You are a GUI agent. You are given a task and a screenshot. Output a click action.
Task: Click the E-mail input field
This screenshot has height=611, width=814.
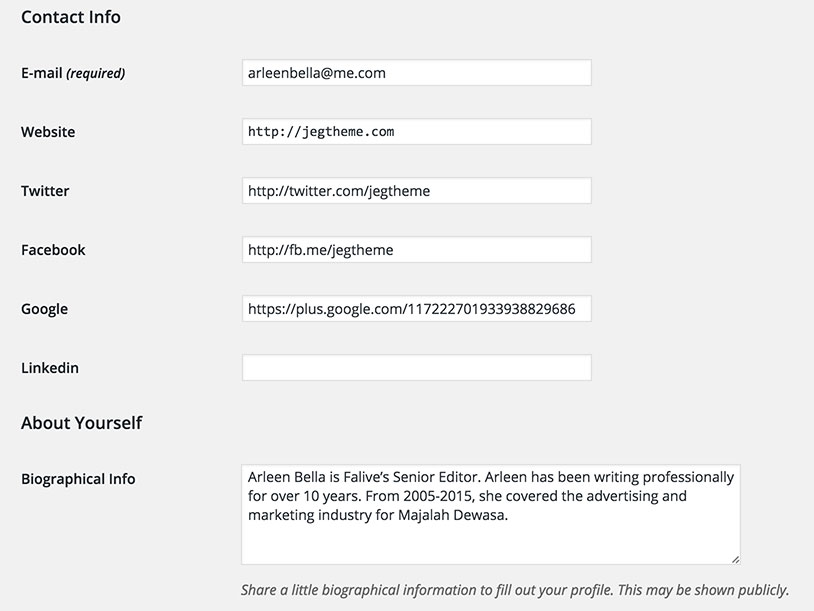point(416,73)
